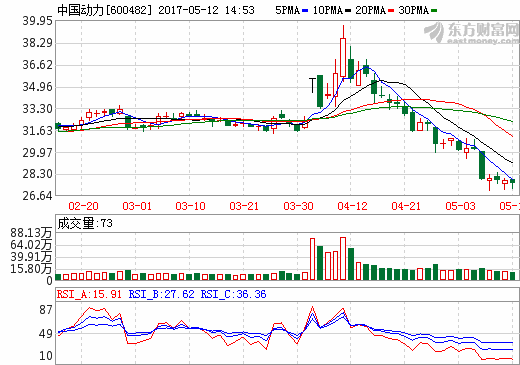Click the 88.13万 volume axis label
520x365 pixels.
(x=31, y=233)
